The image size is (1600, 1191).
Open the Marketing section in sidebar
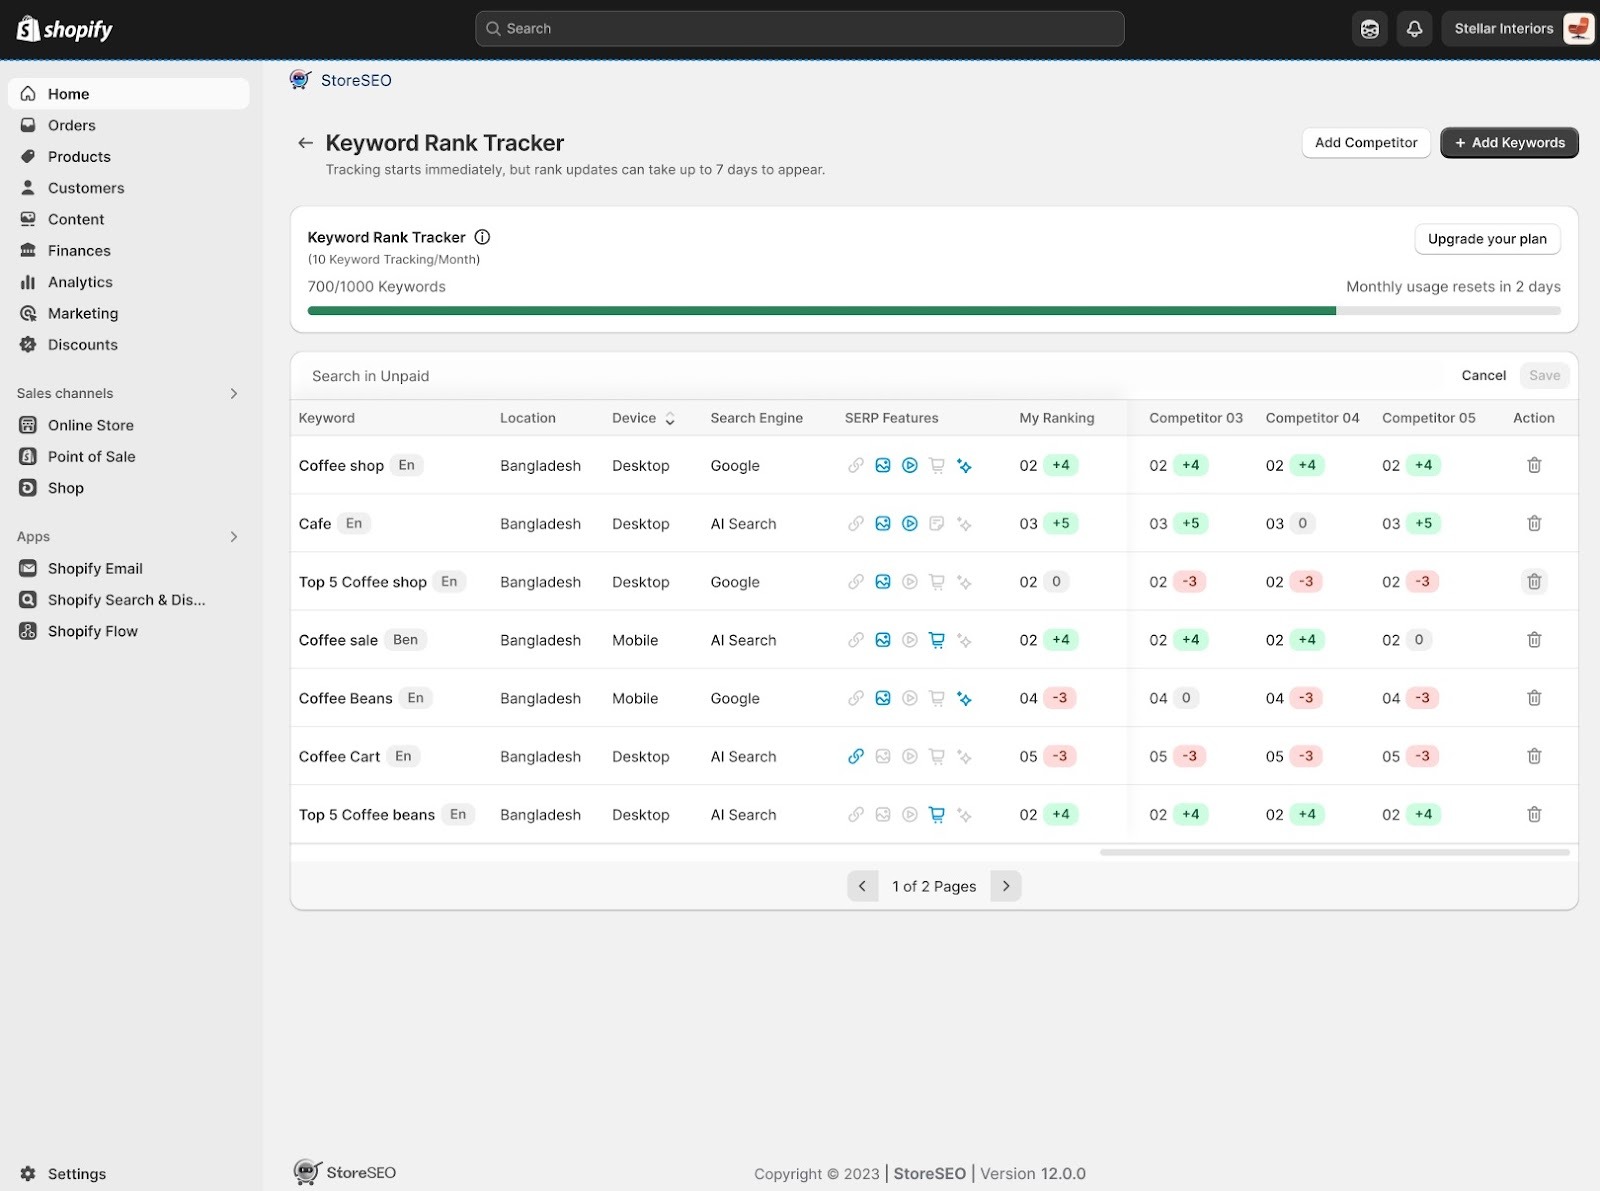click(82, 313)
